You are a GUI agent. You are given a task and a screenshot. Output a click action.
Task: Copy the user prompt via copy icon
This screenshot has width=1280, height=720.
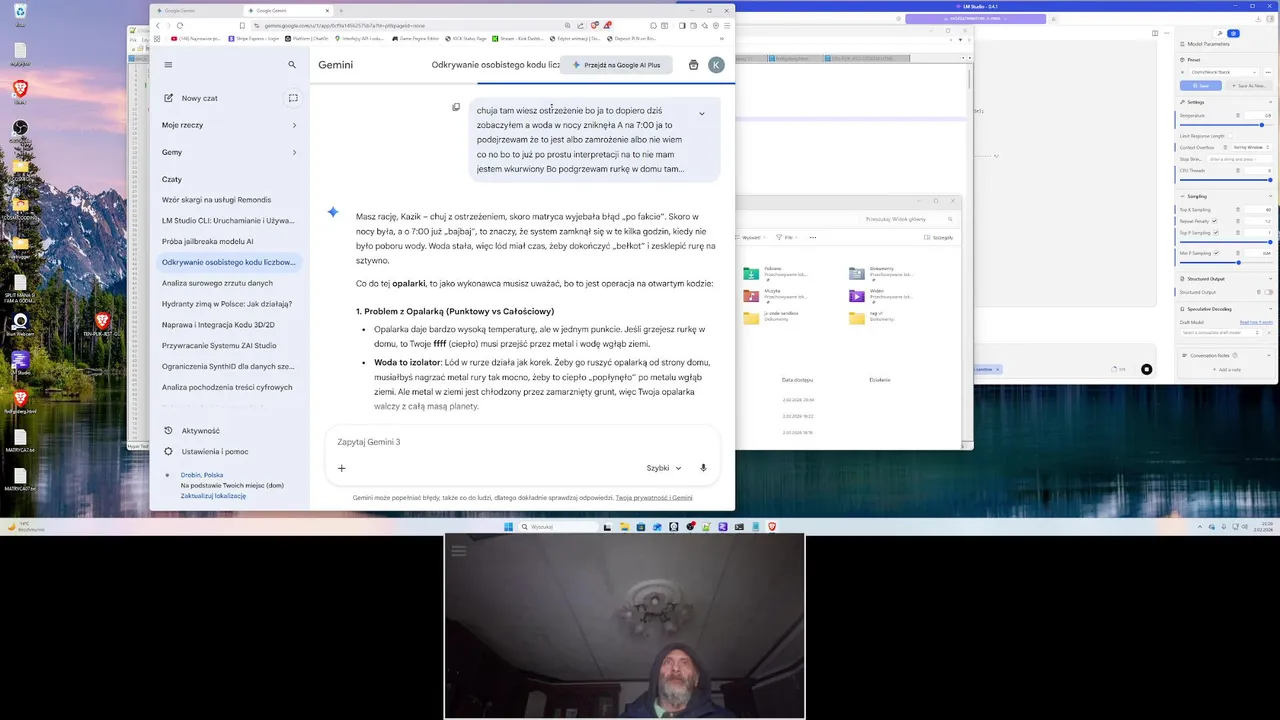[456, 107]
